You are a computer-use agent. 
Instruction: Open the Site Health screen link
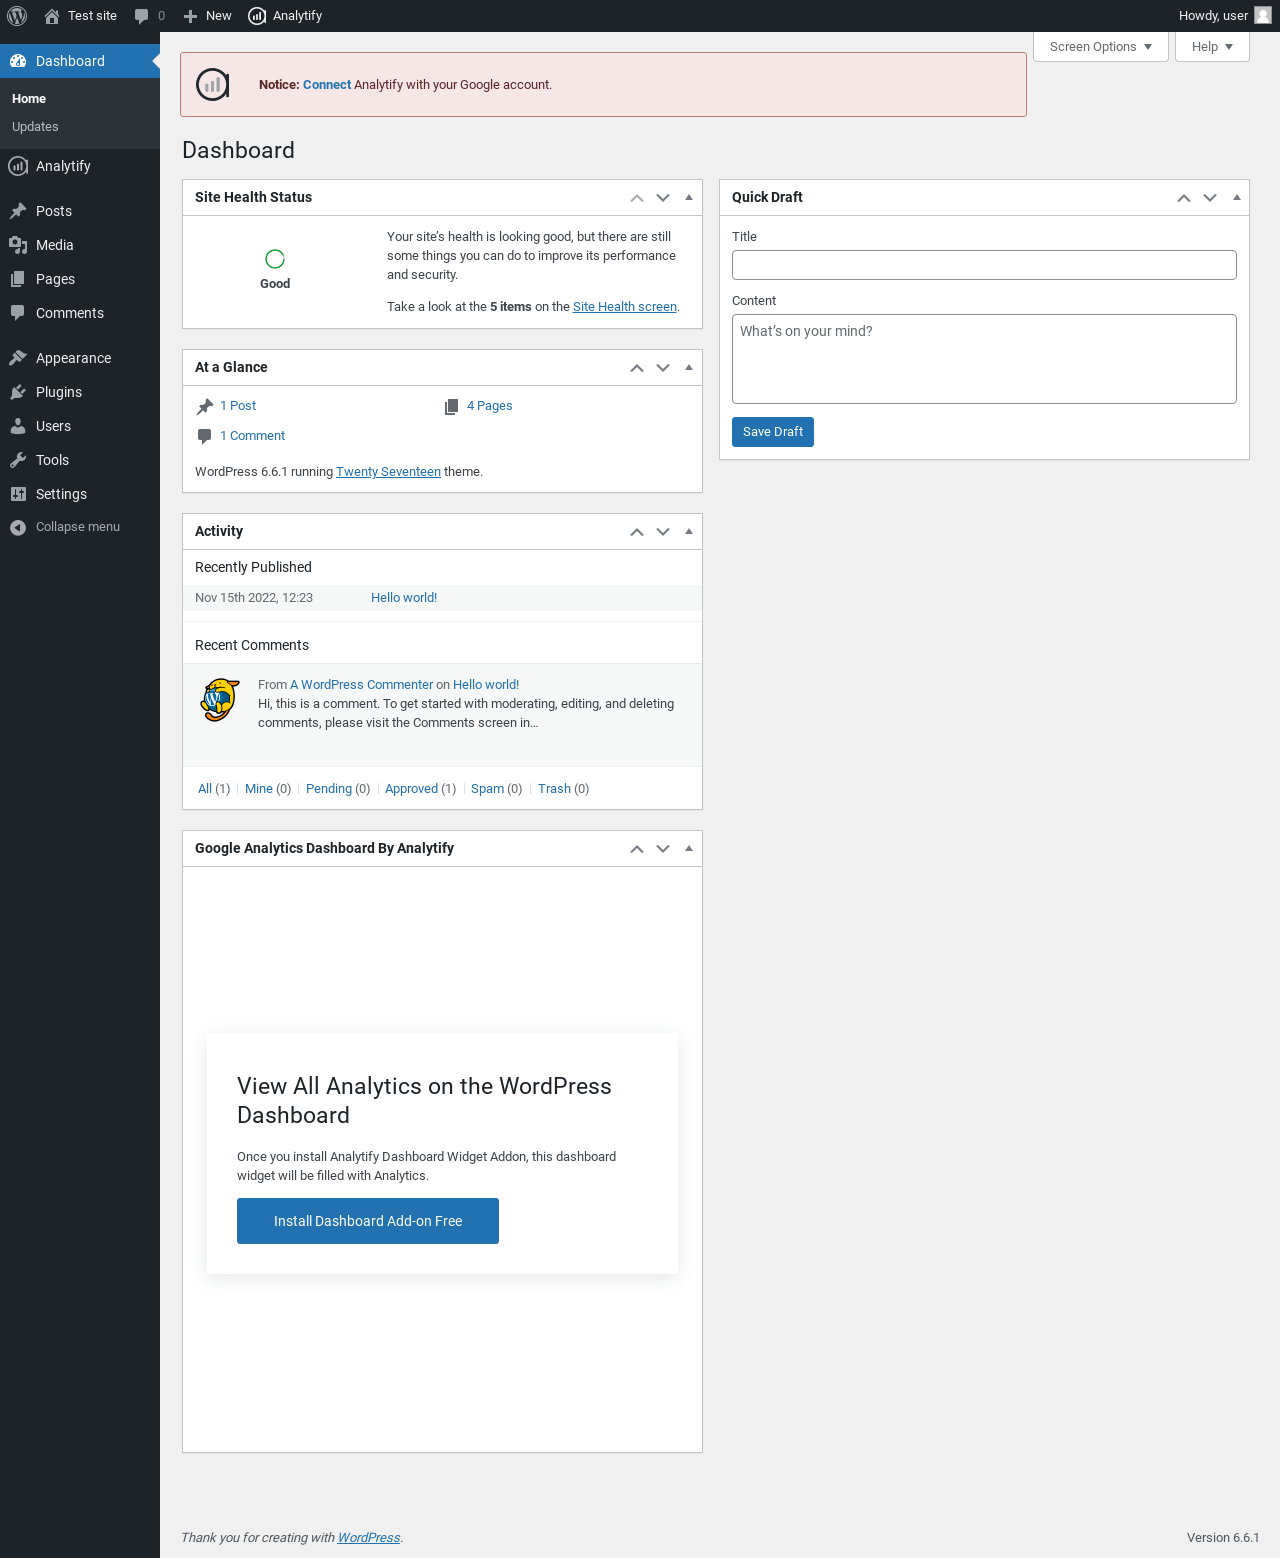click(625, 307)
